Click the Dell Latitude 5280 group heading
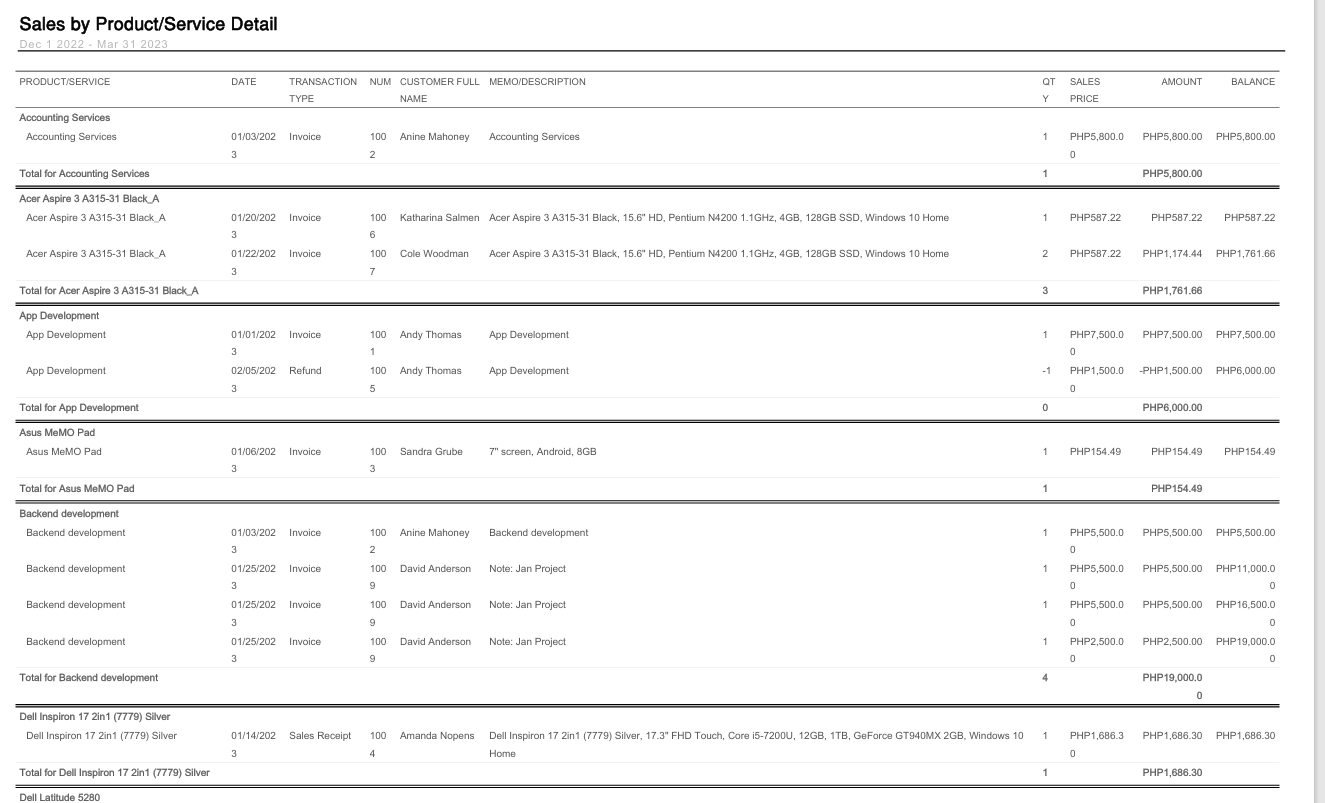 [x=60, y=797]
